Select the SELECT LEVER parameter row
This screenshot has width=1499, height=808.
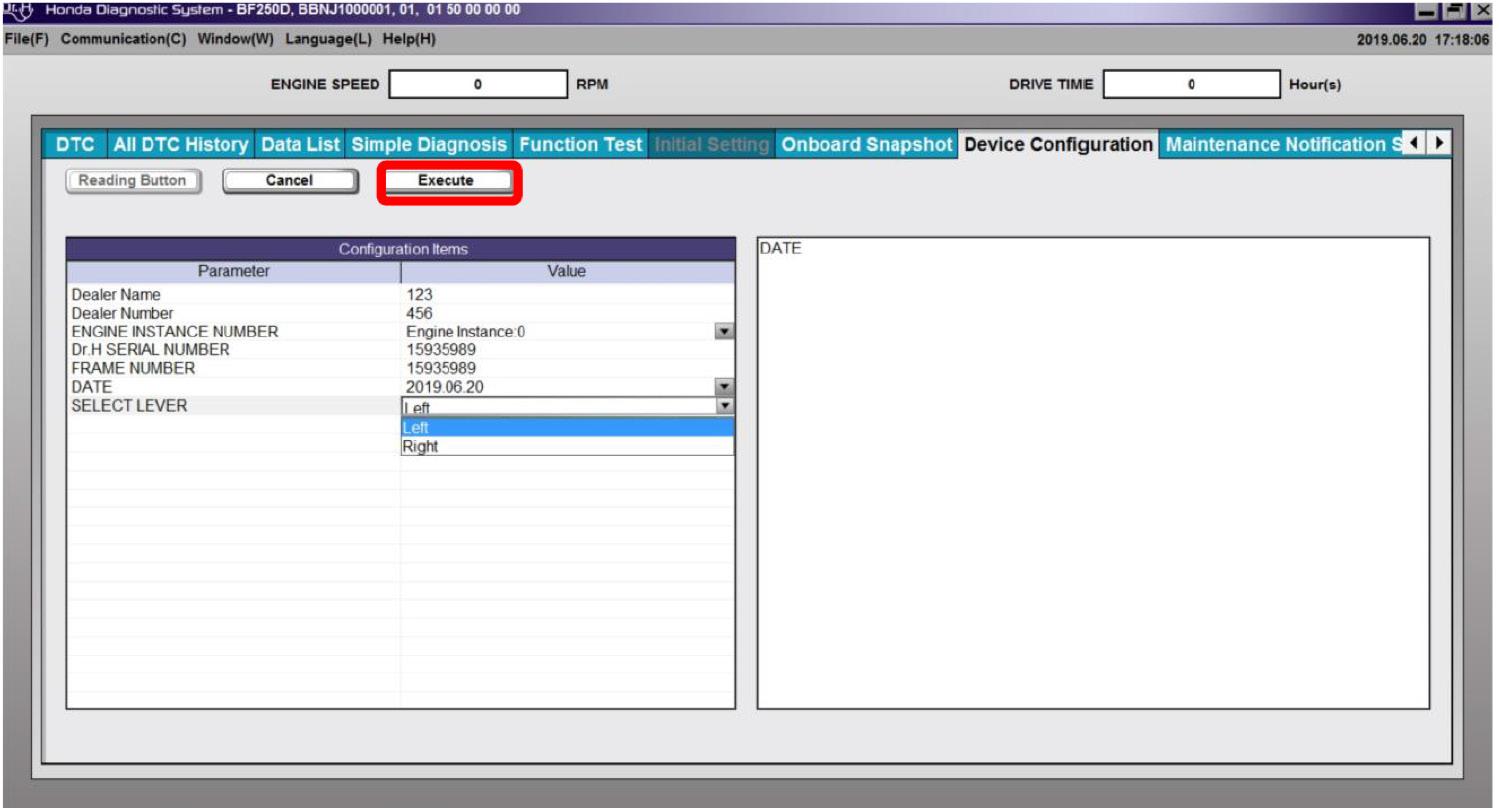click(x=129, y=405)
